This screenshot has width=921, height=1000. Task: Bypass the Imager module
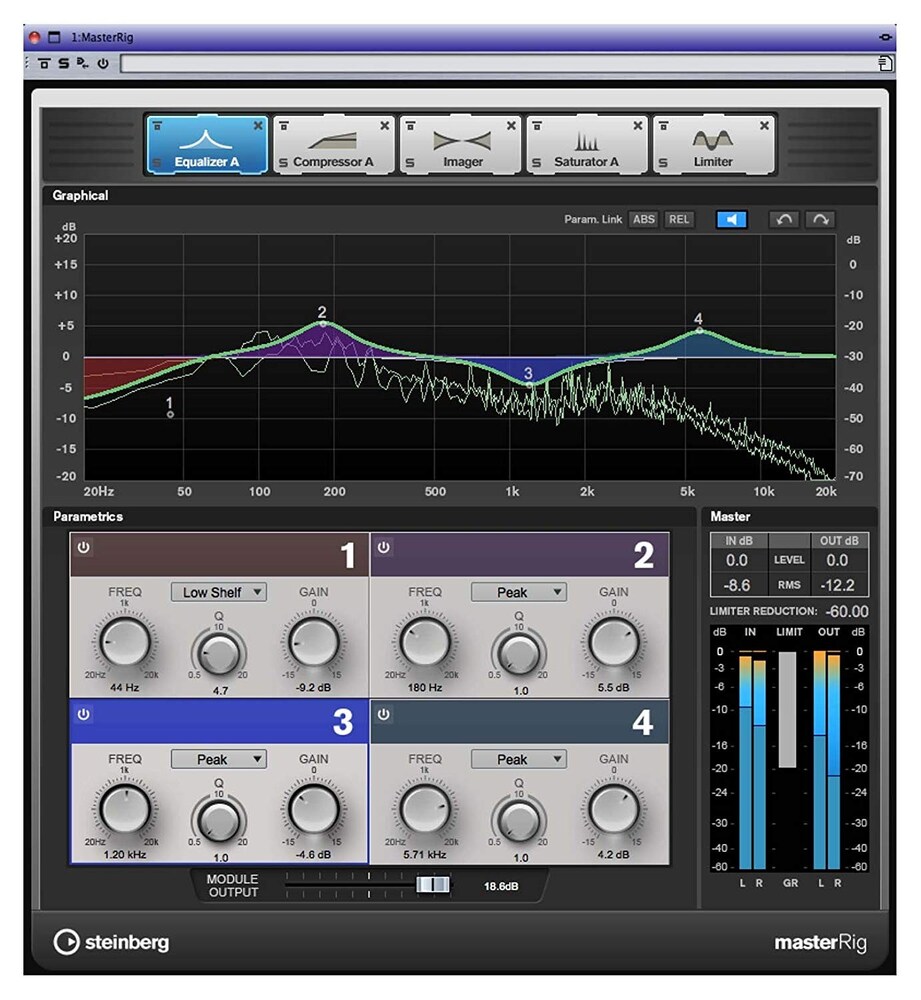pos(410,126)
